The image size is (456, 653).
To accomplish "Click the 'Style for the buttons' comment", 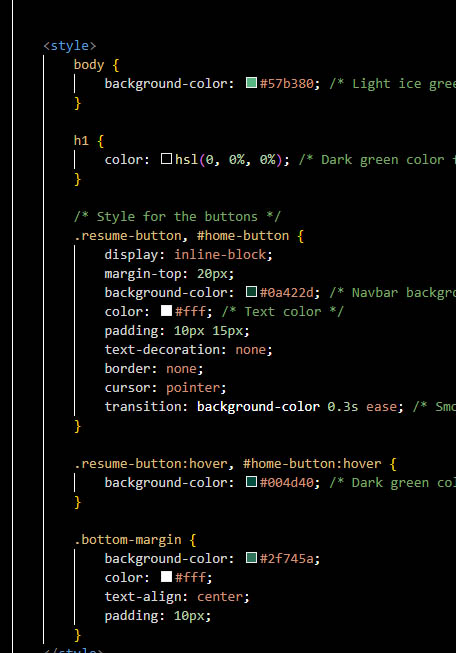I will coord(177,217).
